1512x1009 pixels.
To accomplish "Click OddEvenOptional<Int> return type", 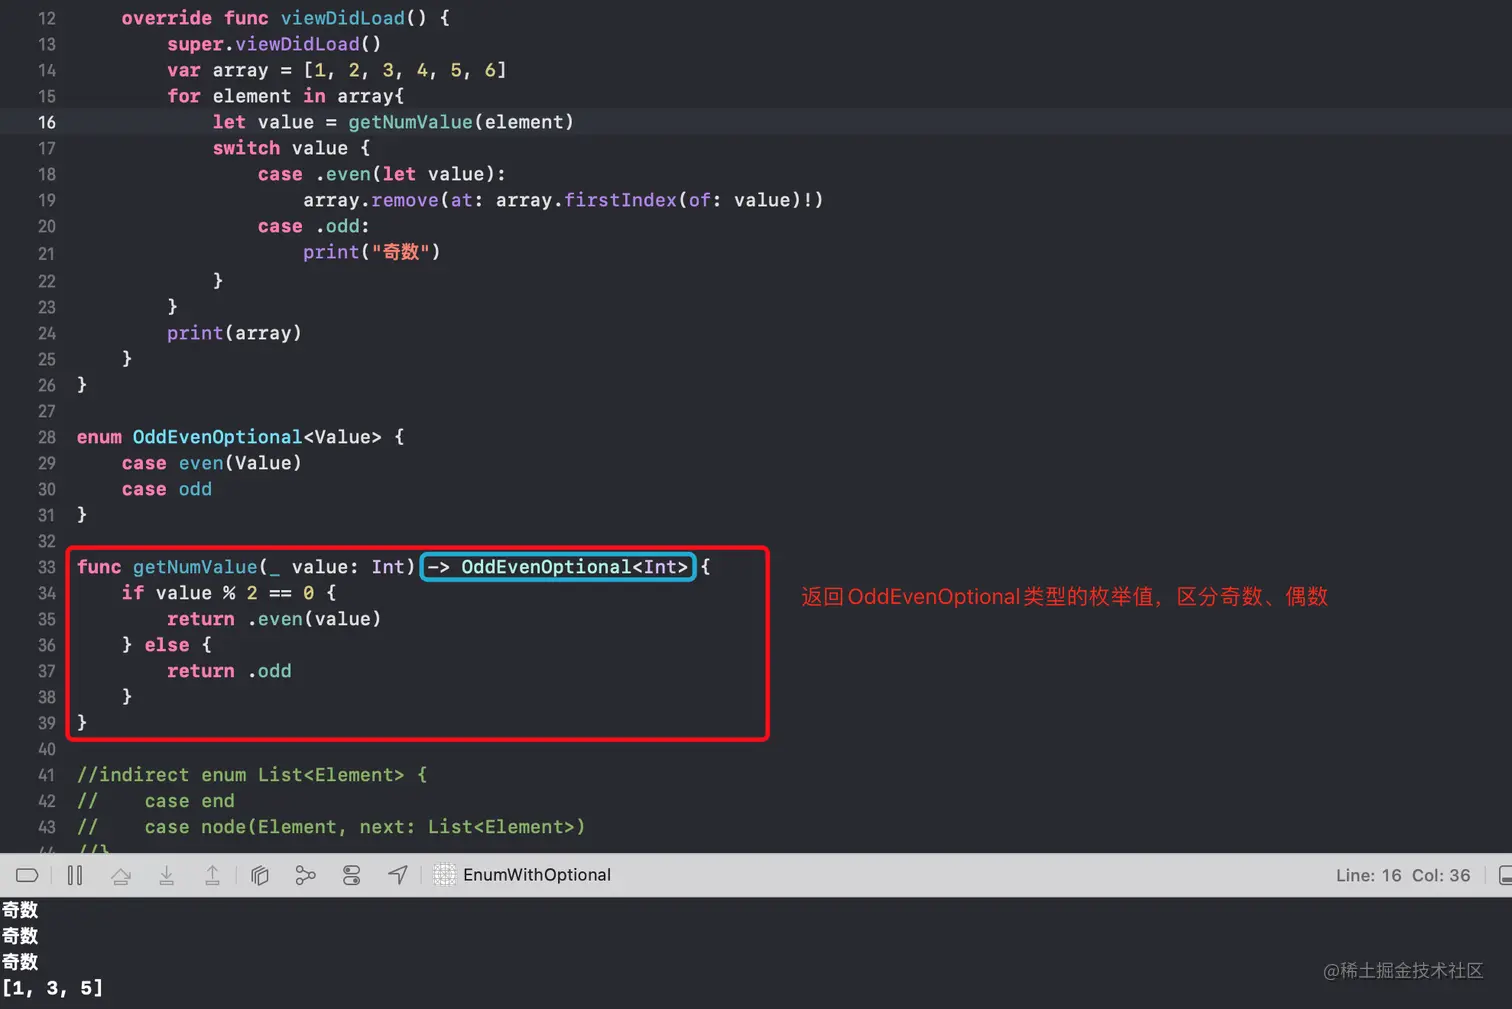I will pyautogui.click(x=574, y=567).
